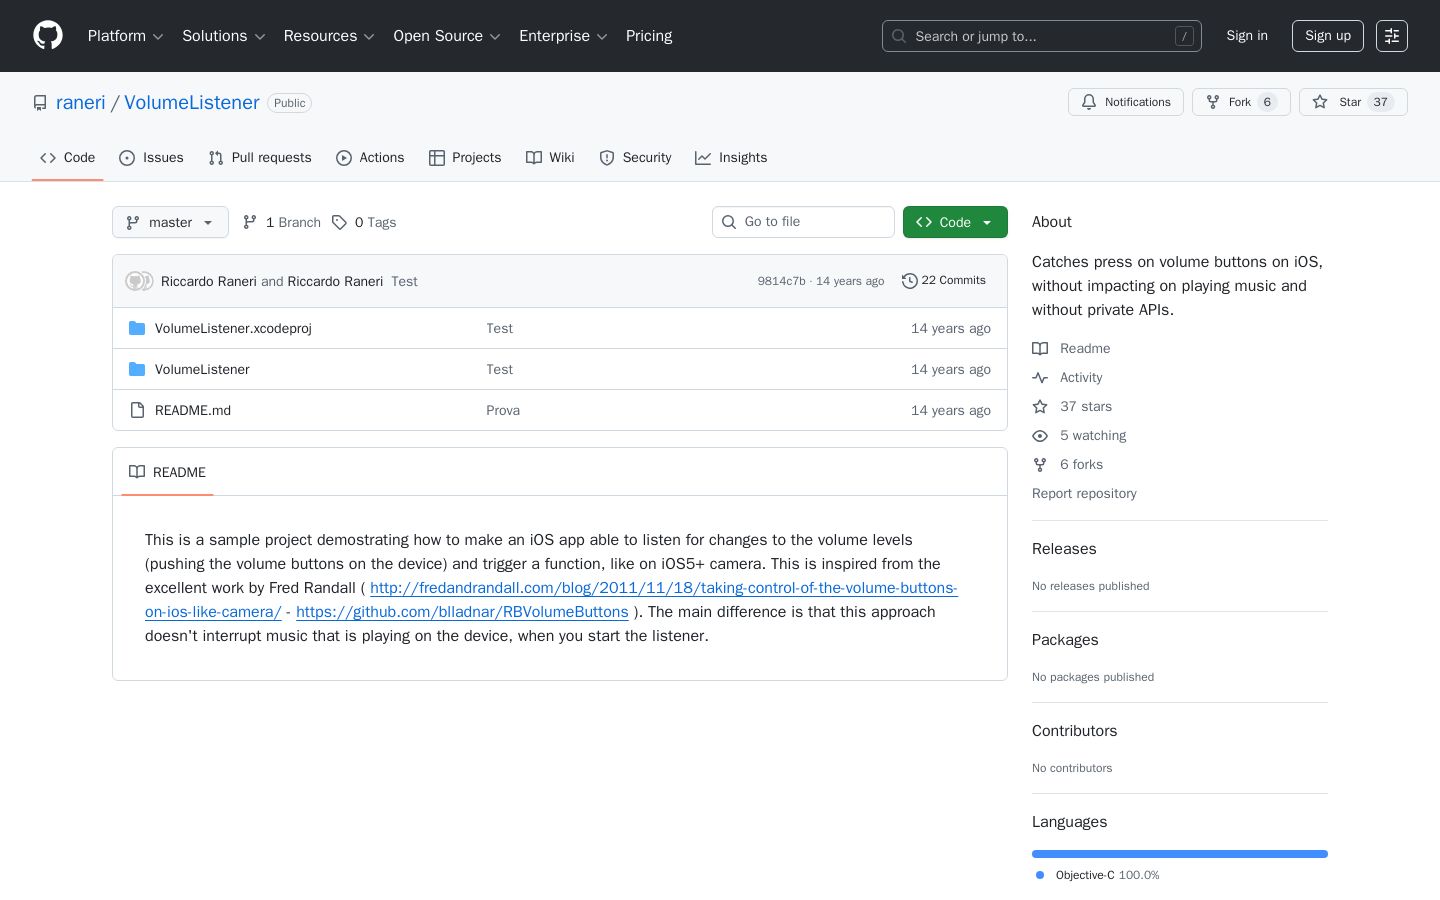Click the eye icon beside 5 watching
This screenshot has width=1440, height=900.
(x=1040, y=435)
